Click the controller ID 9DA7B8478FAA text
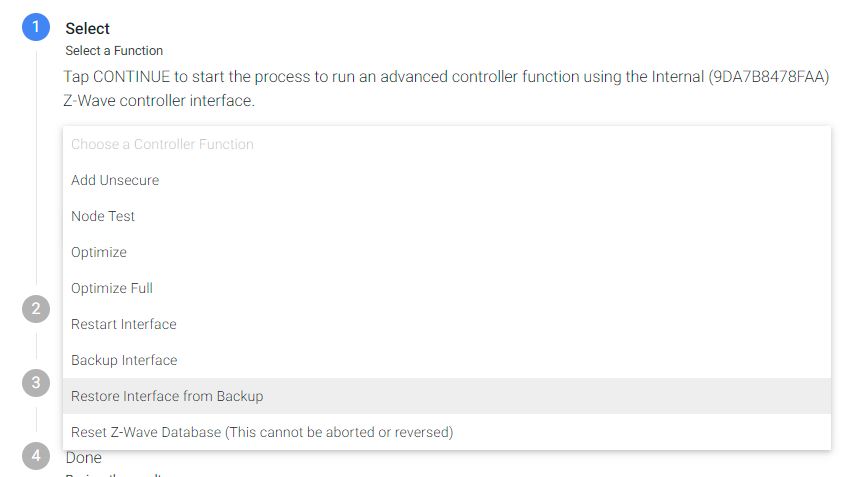 [768, 77]
